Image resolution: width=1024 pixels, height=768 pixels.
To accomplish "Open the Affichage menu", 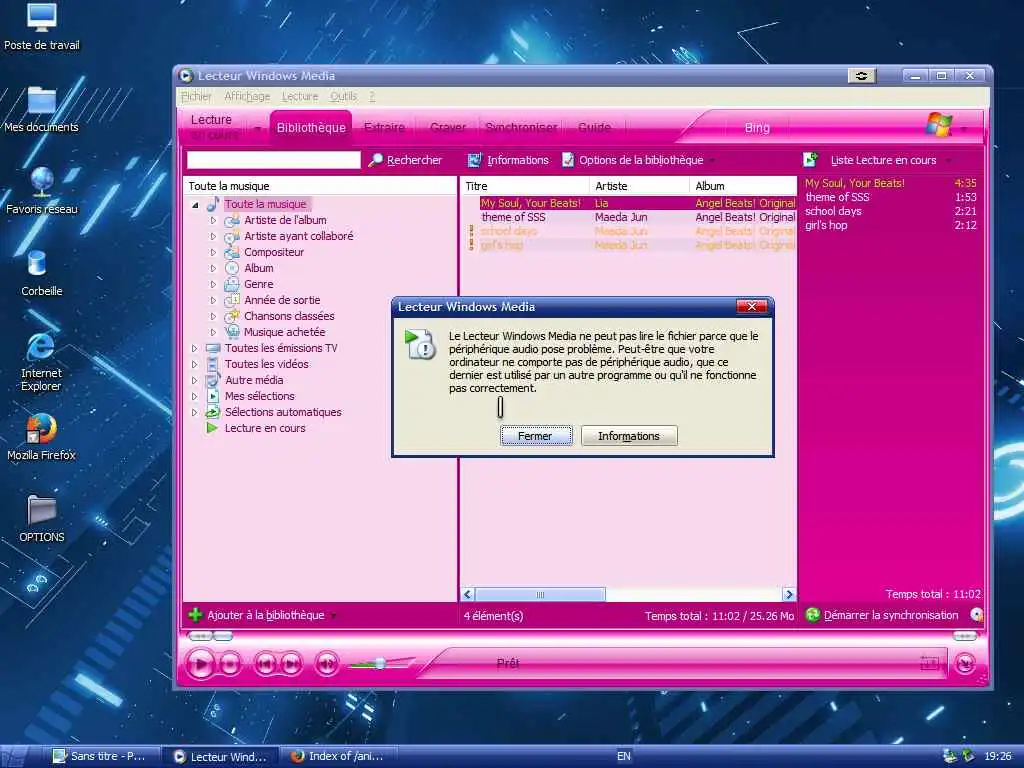I will coord(247,97).
